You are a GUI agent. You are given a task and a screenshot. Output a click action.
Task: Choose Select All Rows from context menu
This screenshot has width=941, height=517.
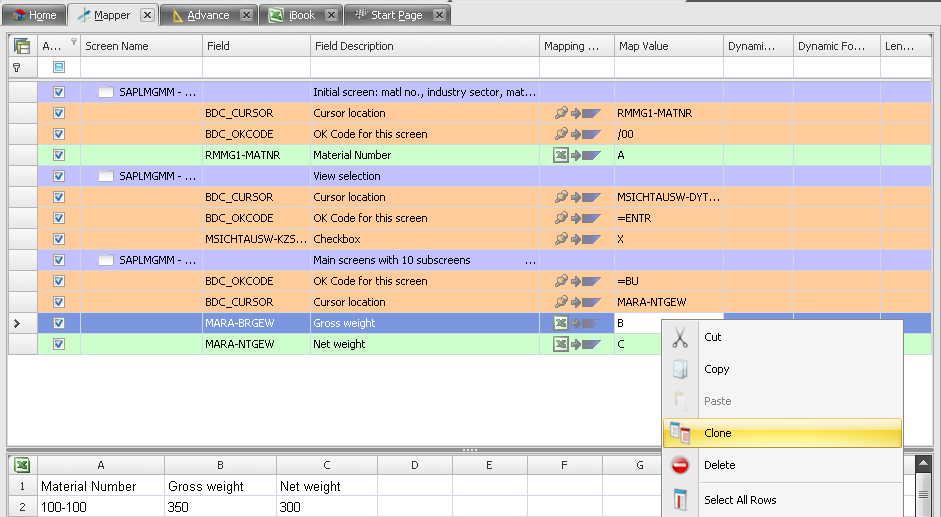tap(740, 500)
